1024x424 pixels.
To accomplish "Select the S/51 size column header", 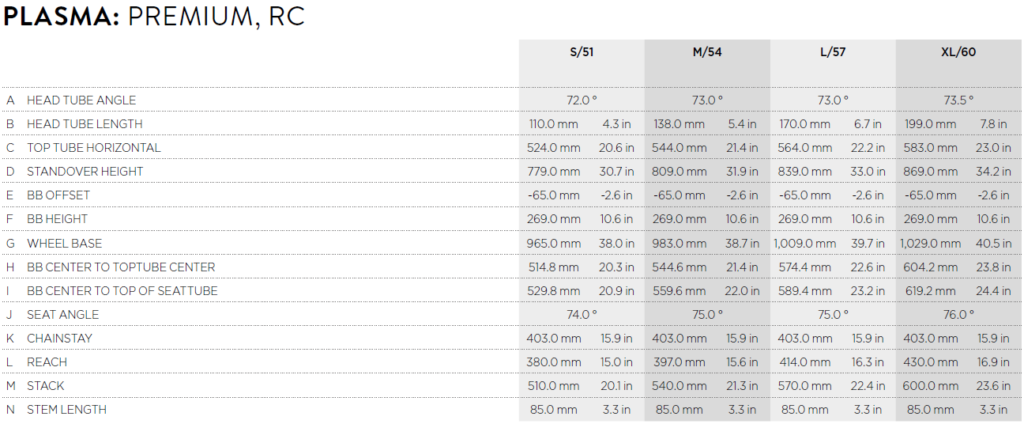I will coord(581,52).
